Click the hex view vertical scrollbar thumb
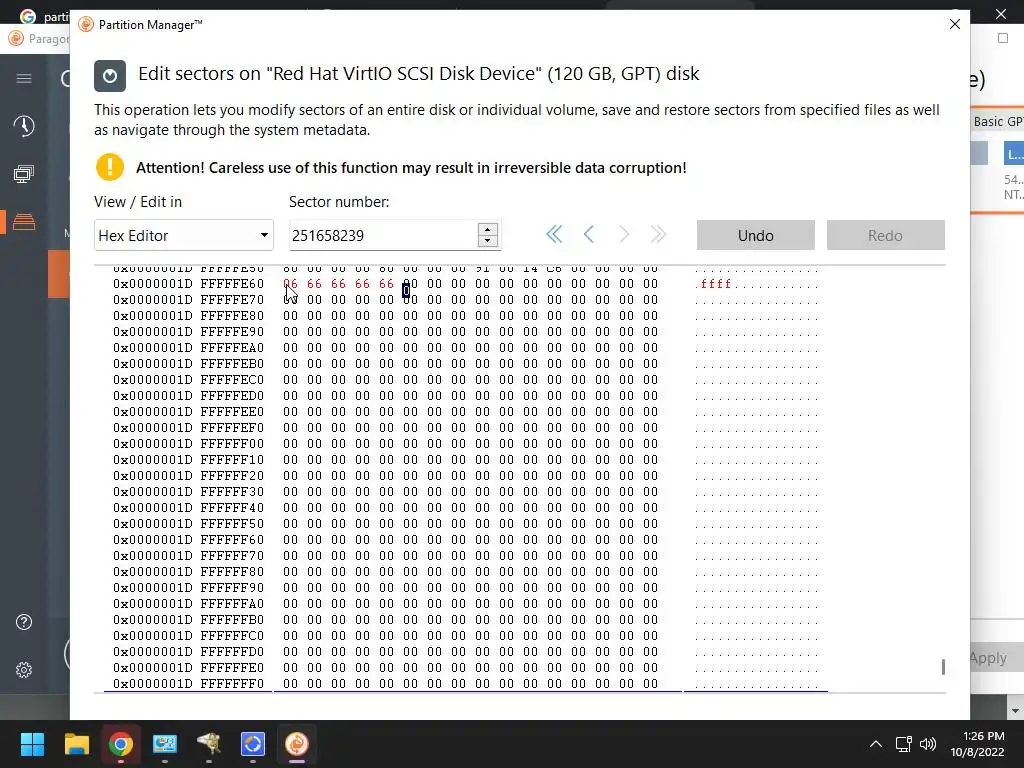This screenshot has height=768, width=1024. click(943, 667)
